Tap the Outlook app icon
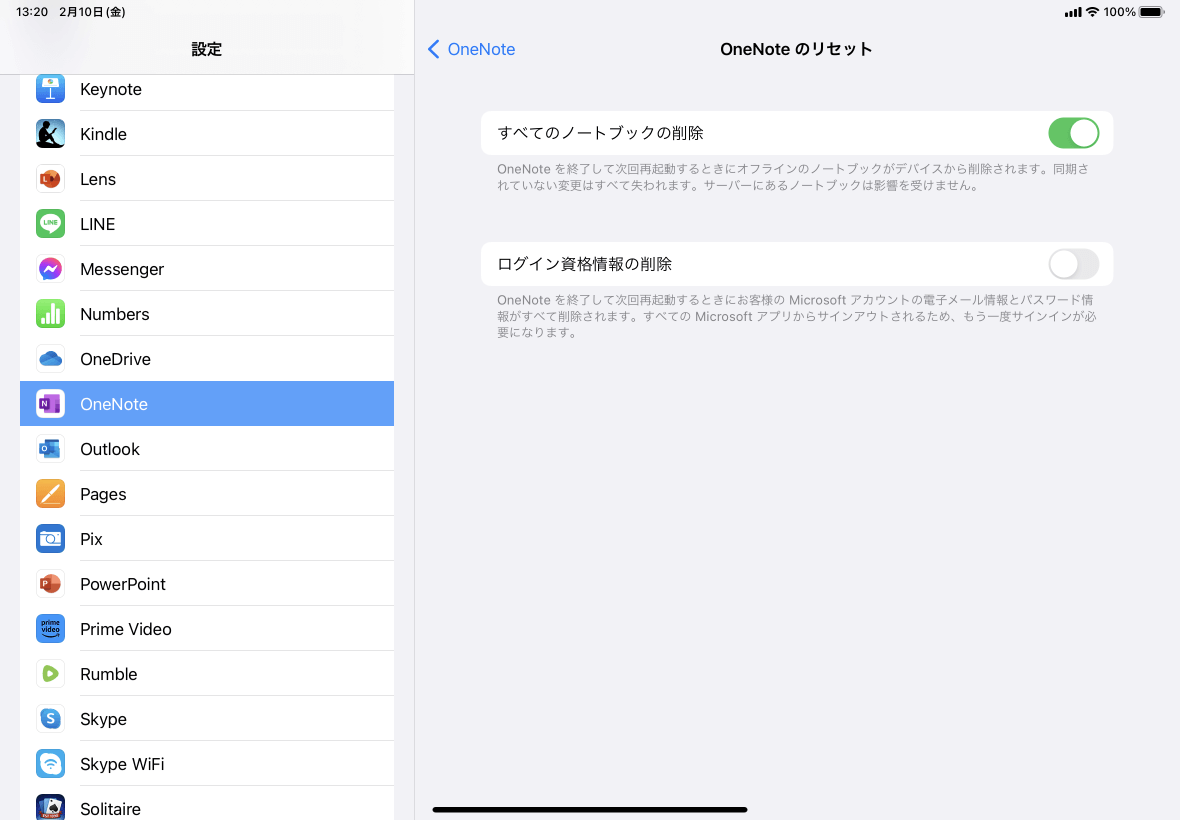Screen dimensions: 1180x820 pyautogui.click(x=50, y=449)
